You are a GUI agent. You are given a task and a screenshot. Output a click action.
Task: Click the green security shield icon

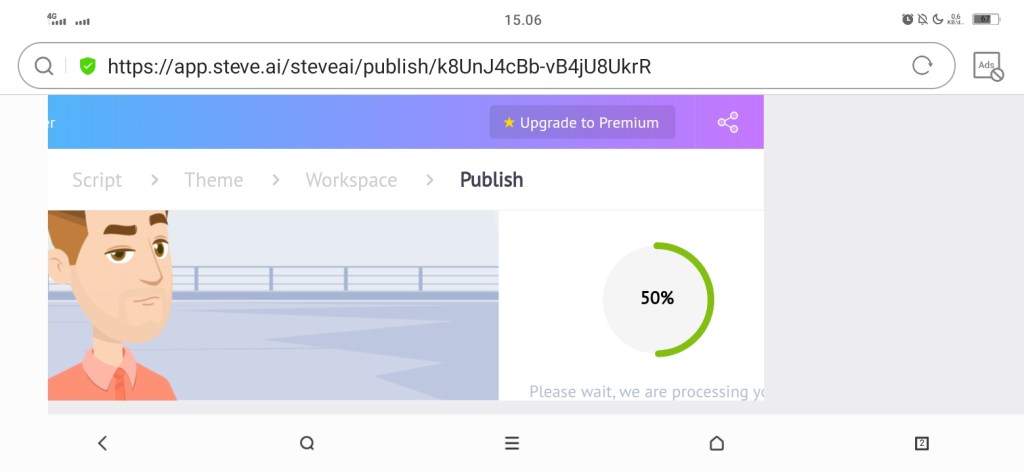pyautogui.click(x=88, y=66)
